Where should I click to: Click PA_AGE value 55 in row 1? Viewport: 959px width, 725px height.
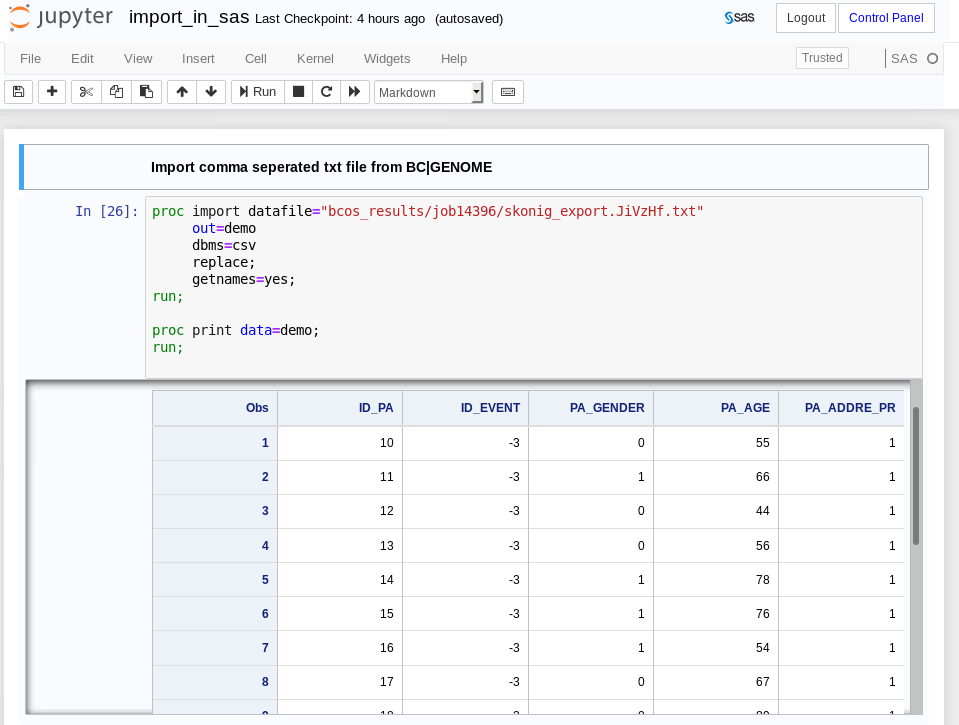(762, 443)
